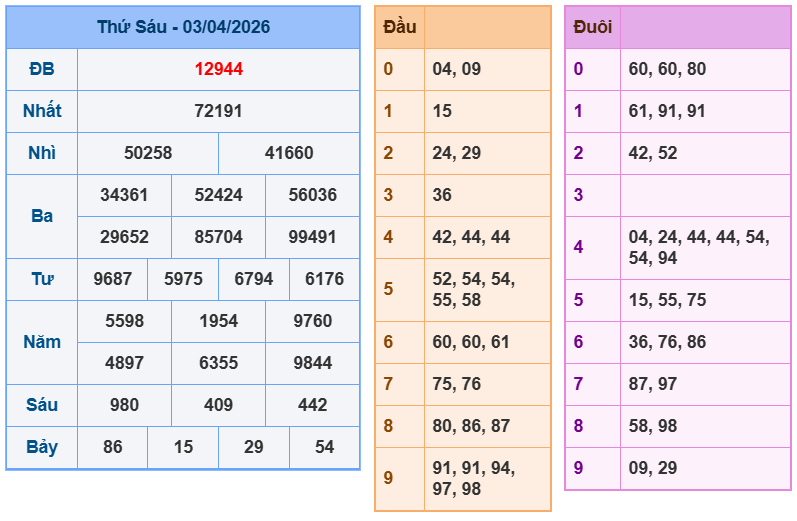Click Đuôi row 2 values 42, 52
The image size is (797, 521).
(653, 153)
